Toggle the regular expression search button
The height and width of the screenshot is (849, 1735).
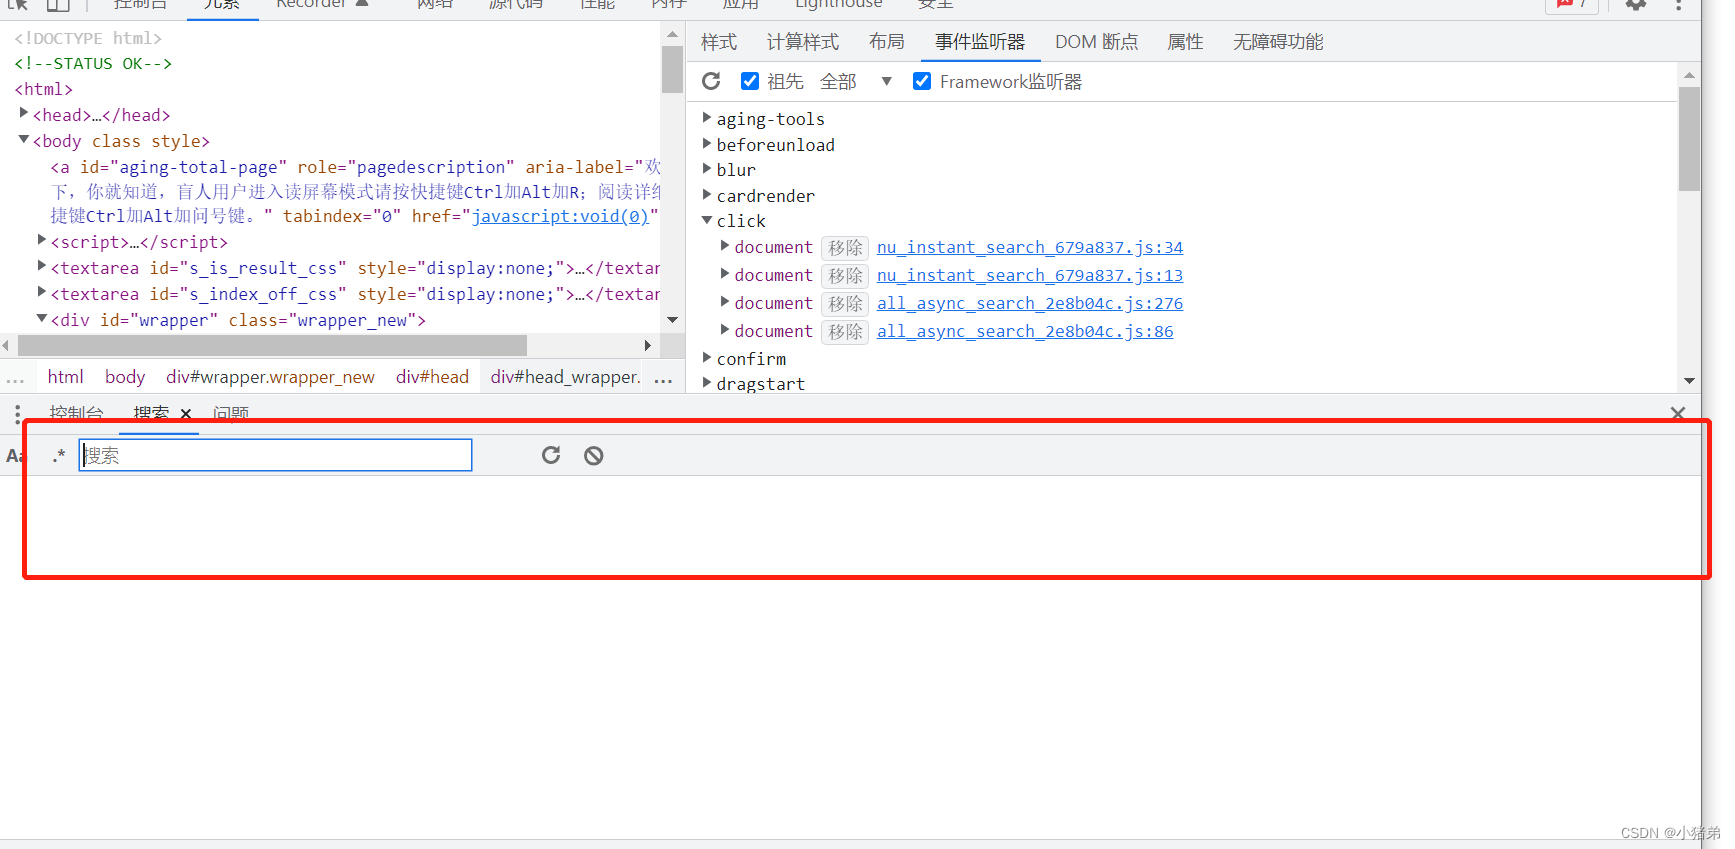click(59, 455)
